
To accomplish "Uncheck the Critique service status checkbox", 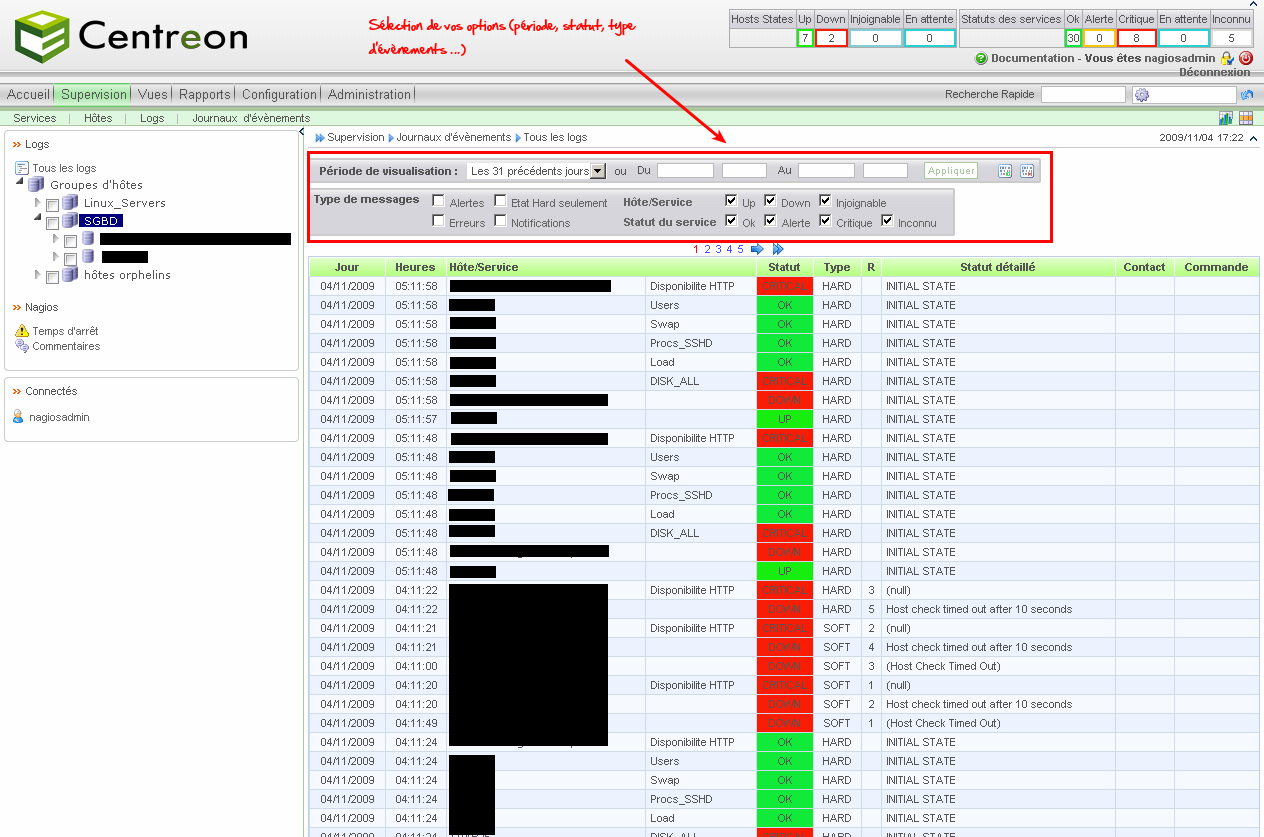I will point(825,221).
